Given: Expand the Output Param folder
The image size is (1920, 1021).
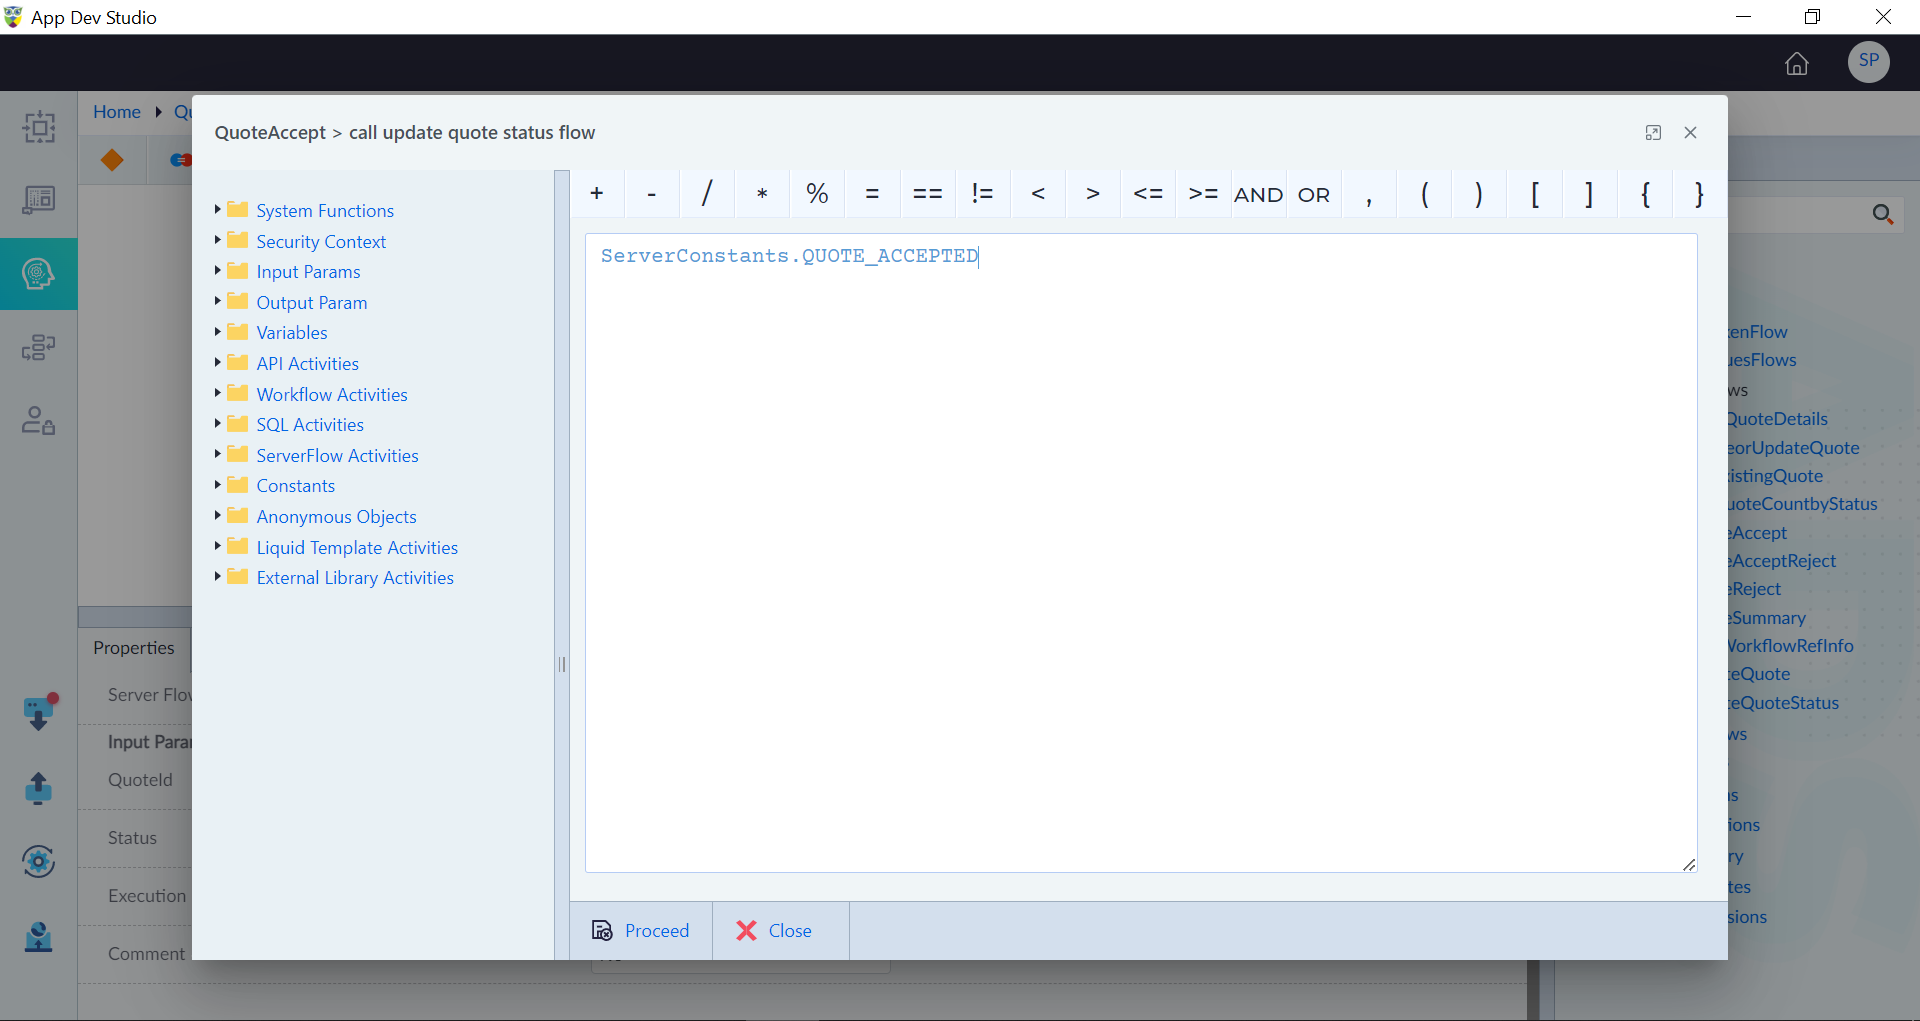Looking at the screenshot, I should pos(217,301).
